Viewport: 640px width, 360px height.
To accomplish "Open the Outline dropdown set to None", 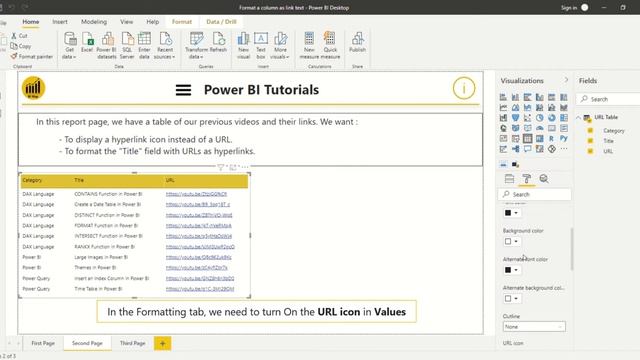I will [x=534, y=327].
